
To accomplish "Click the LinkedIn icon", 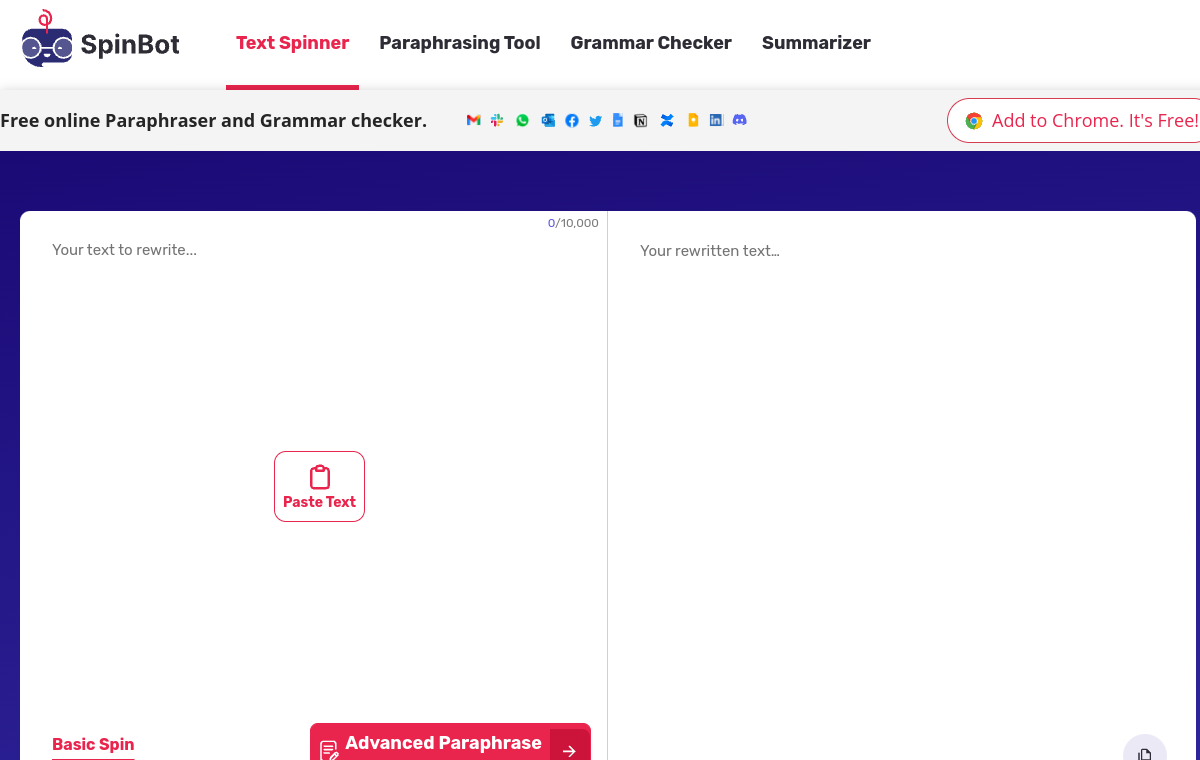I will click(x=716, y=120).
